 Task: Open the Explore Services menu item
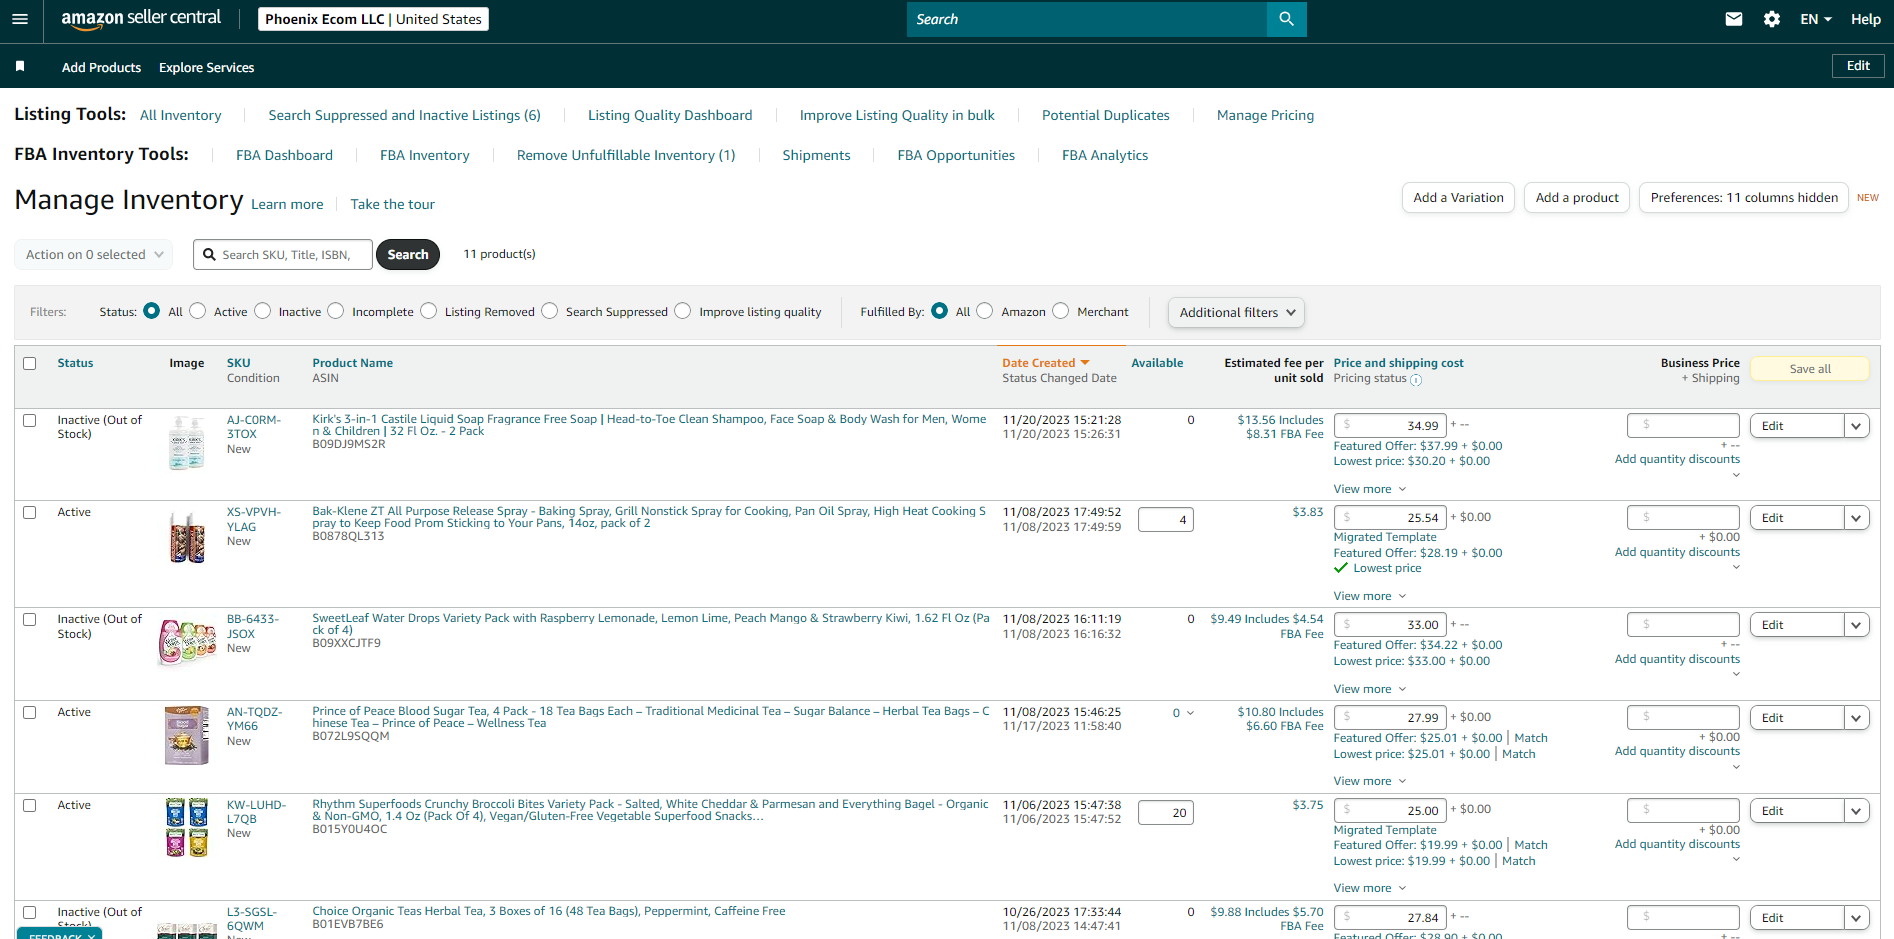coord(206,67)
